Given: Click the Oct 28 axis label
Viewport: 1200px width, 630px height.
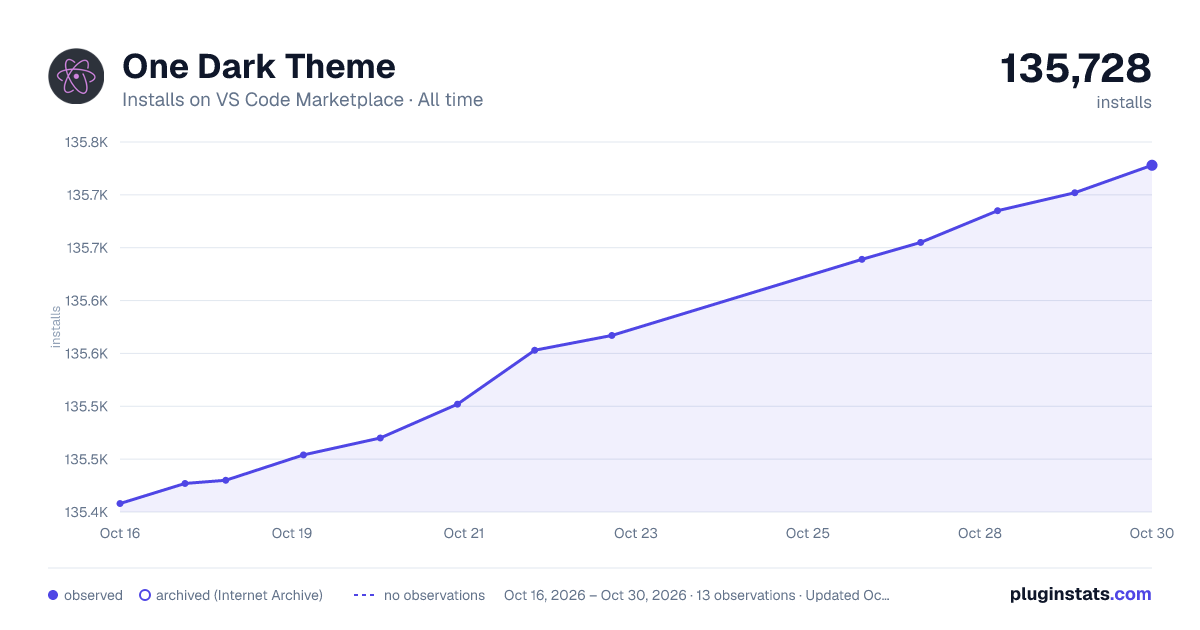Looking at the screenshot, I should click(980, 533).
